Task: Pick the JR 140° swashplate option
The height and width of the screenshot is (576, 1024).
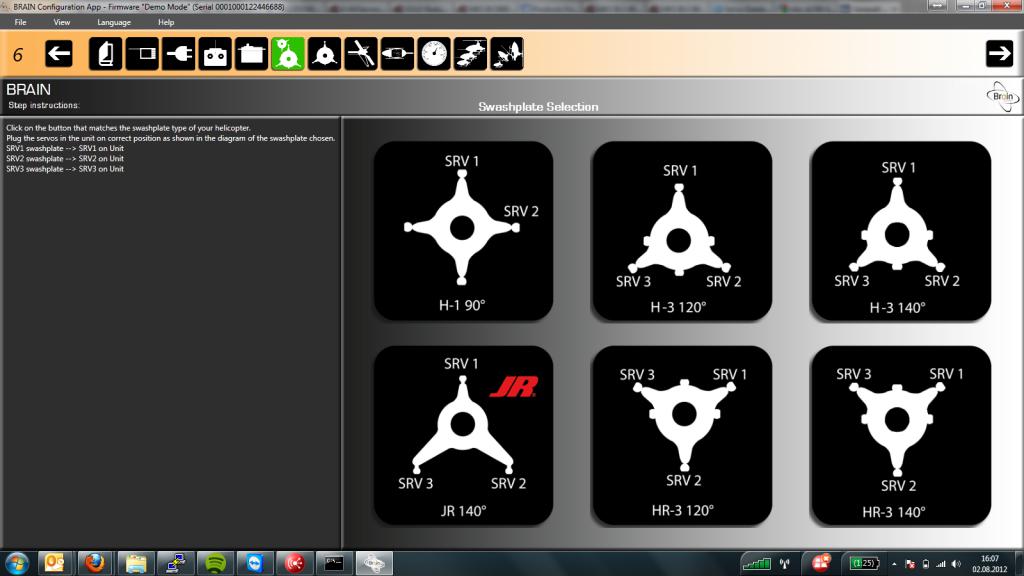Action: (x=463, y=435)
